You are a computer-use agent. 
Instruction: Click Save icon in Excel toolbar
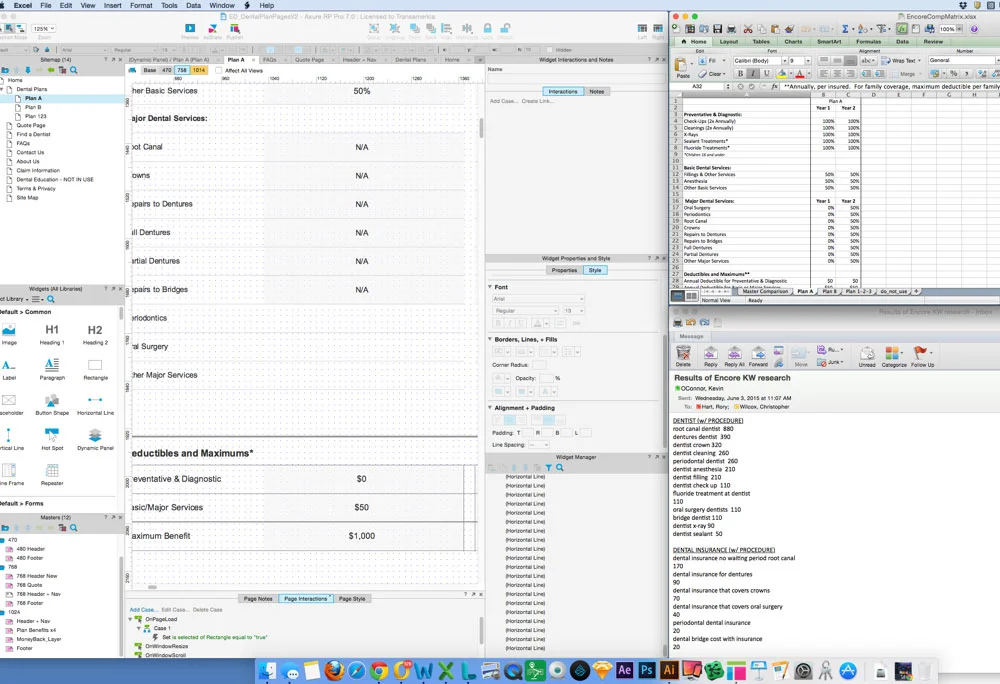pyautogui.click(x=717, y=29)
